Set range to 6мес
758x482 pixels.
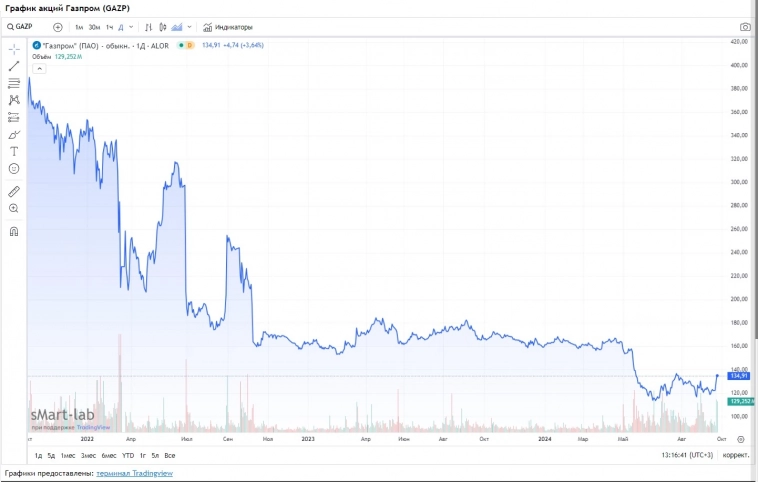point(109,455)
